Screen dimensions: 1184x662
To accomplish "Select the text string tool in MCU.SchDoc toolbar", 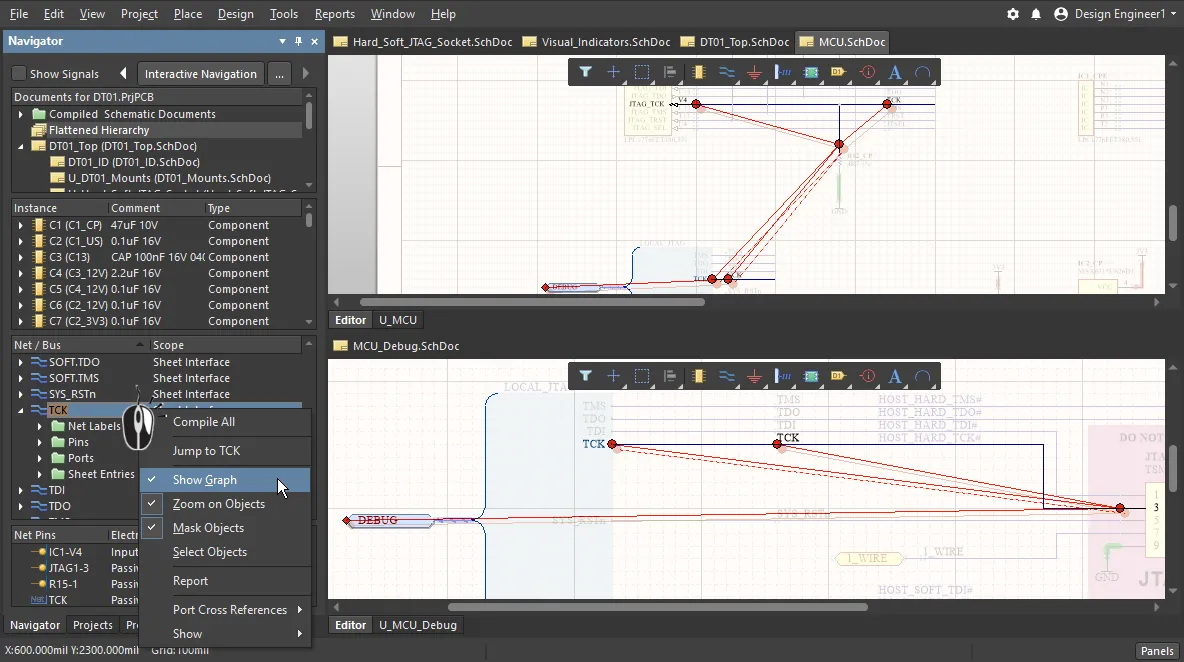I will (895, 72).
